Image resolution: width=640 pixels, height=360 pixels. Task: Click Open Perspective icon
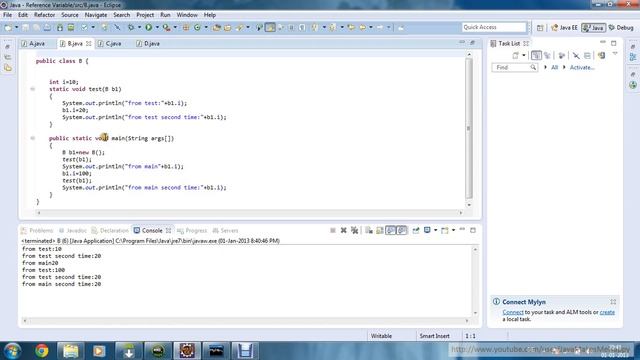[540, 28]
